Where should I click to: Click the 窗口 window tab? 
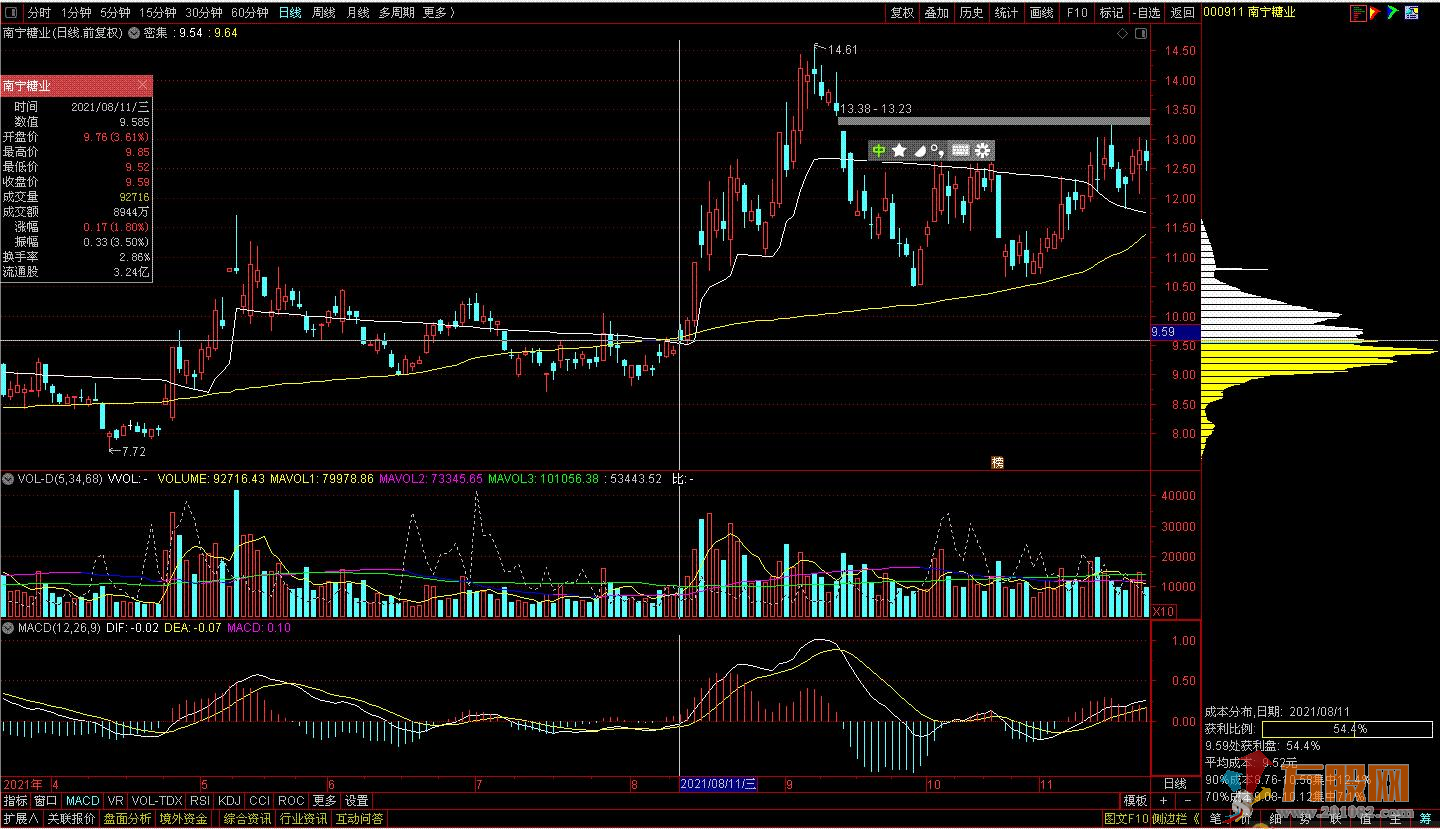46,801
